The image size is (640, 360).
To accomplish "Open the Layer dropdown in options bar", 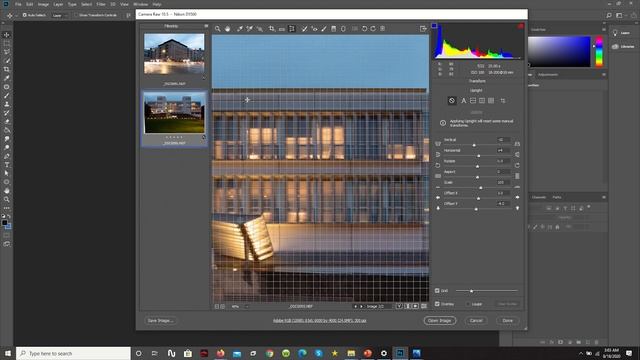I will tap(60, 16).
